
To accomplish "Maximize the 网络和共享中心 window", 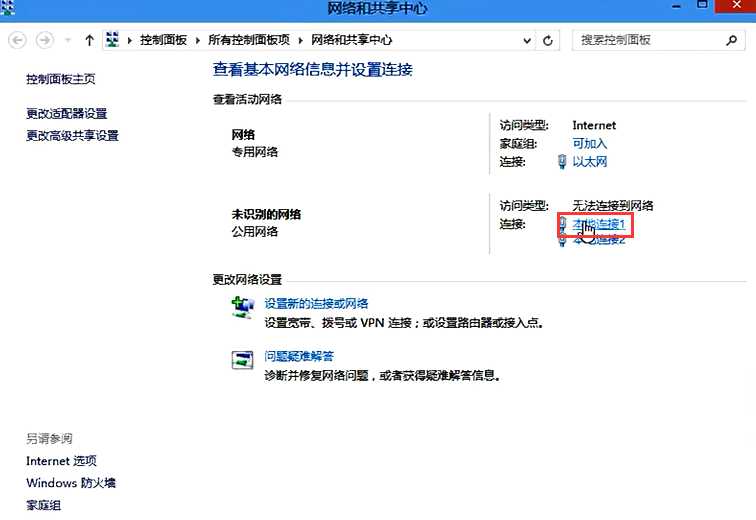I will pyautogui.click(x=702, y=5).
